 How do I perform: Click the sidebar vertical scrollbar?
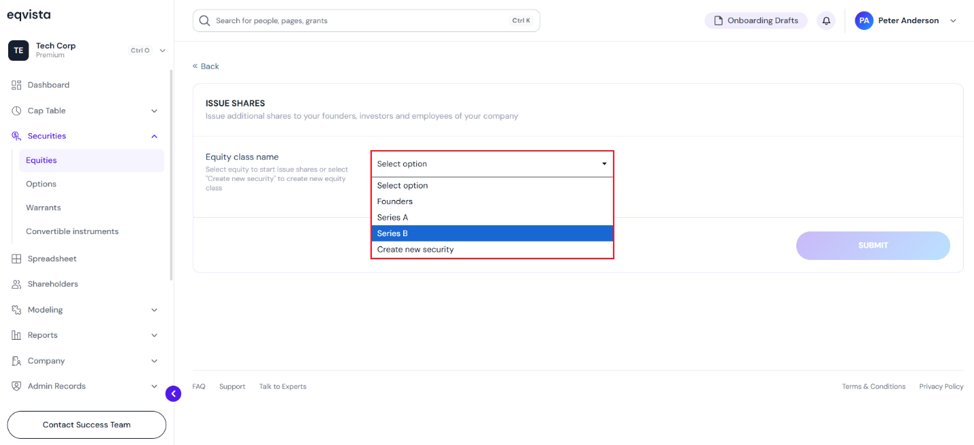click(x=171, y=174)
